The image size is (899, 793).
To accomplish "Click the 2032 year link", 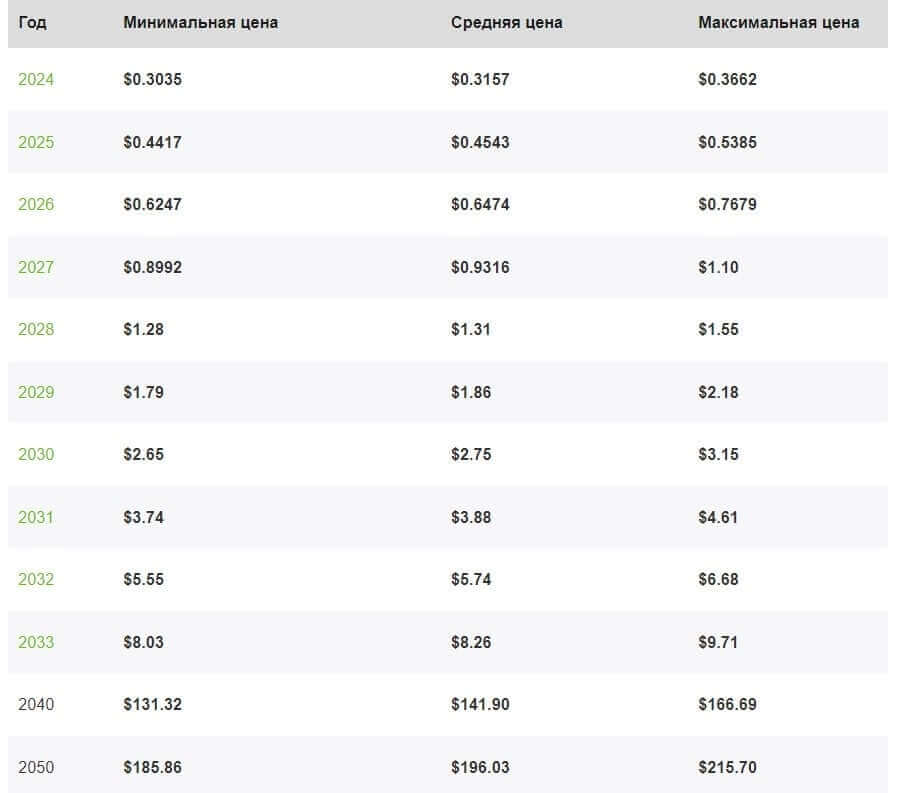I will pyautogui.click(x=36, y=579).
